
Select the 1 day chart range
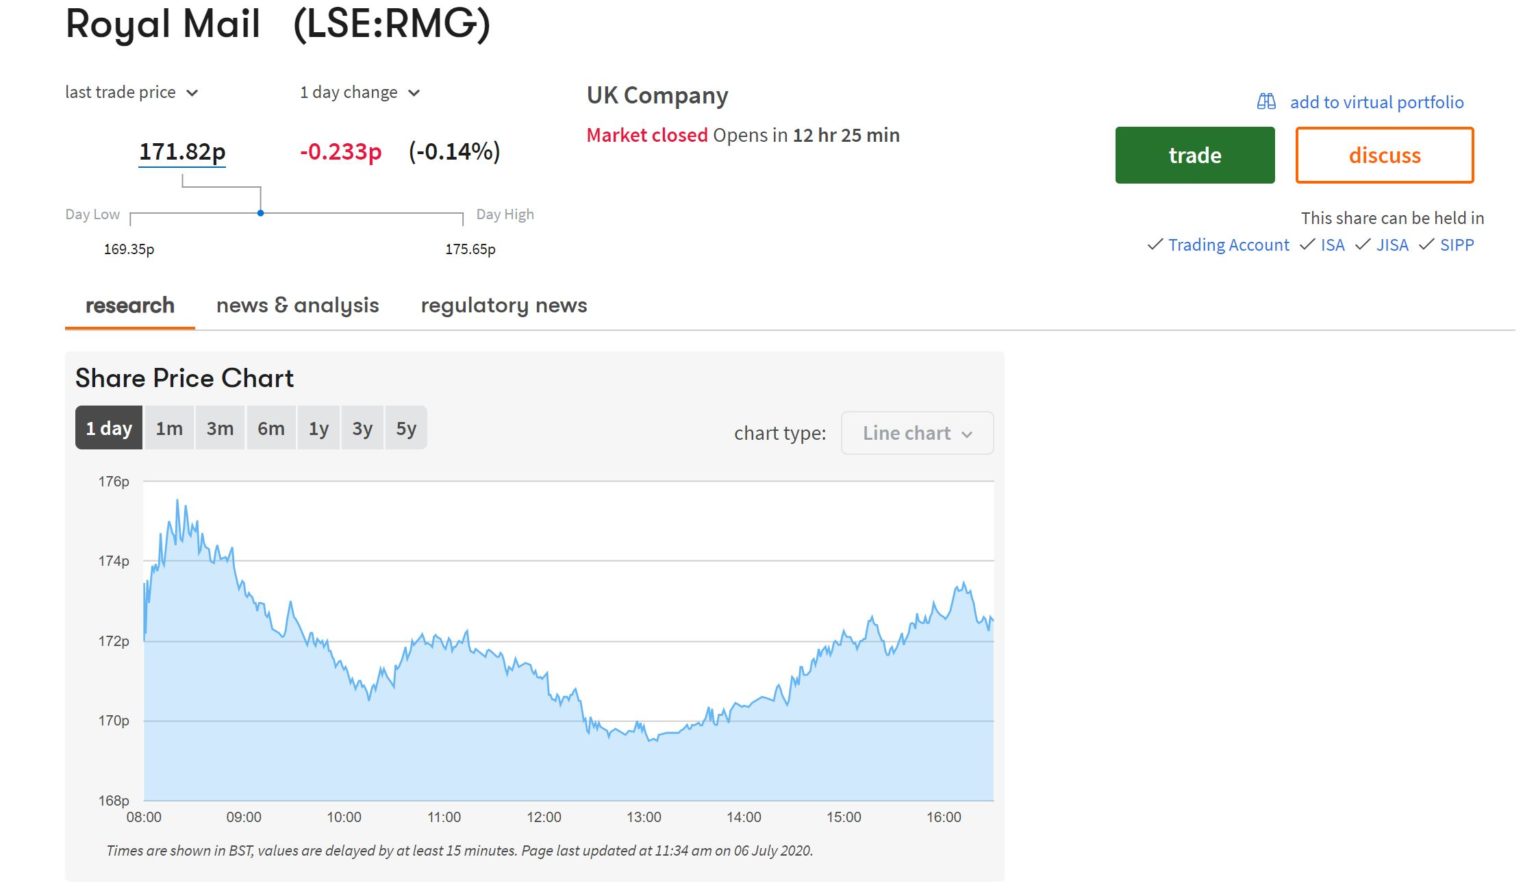[x=109, y=427]
